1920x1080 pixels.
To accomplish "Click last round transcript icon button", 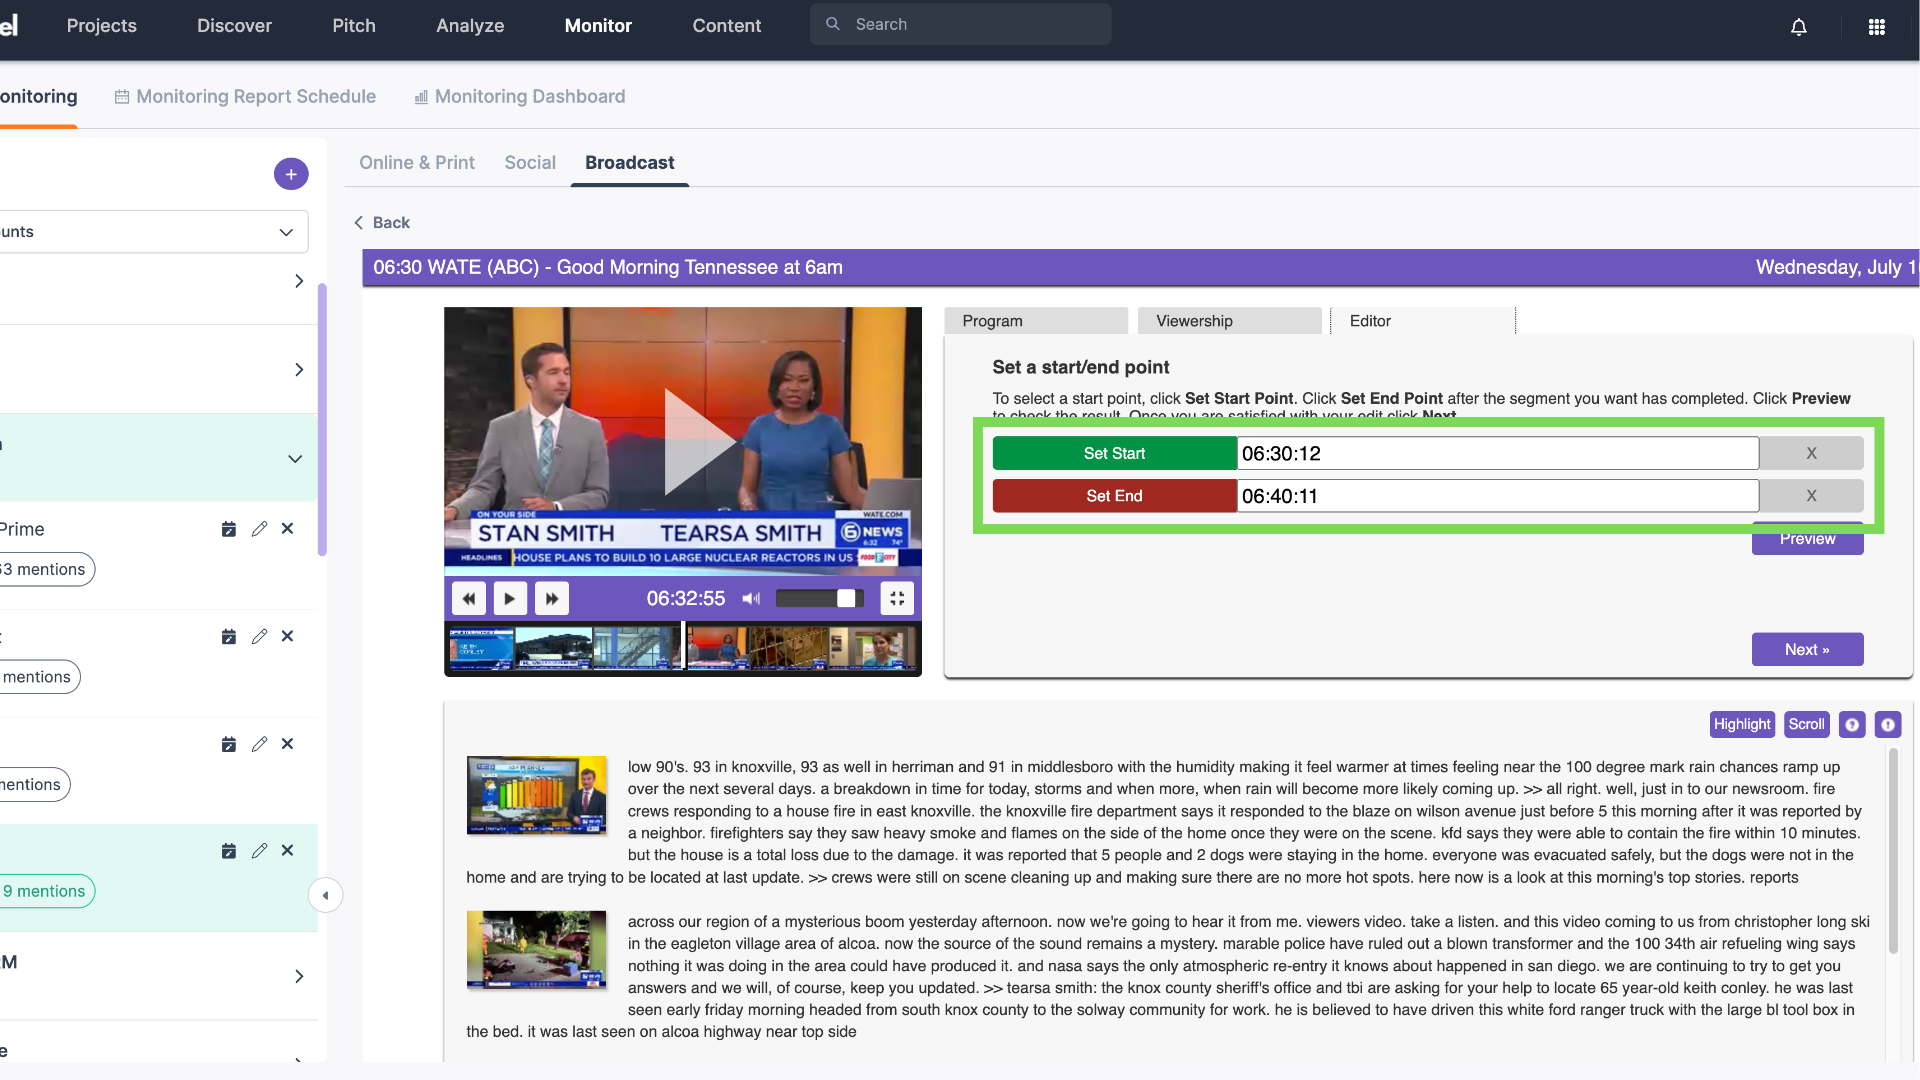I will [x=1888, y=725].
